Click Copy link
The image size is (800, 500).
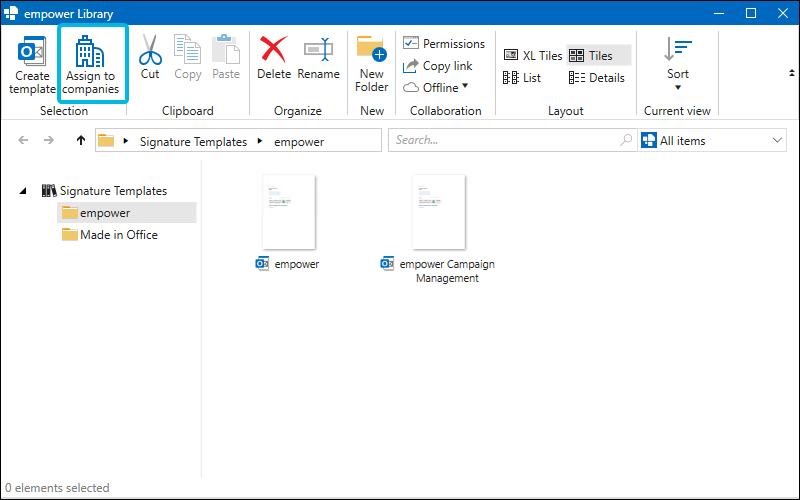click(x=438, y=66)
